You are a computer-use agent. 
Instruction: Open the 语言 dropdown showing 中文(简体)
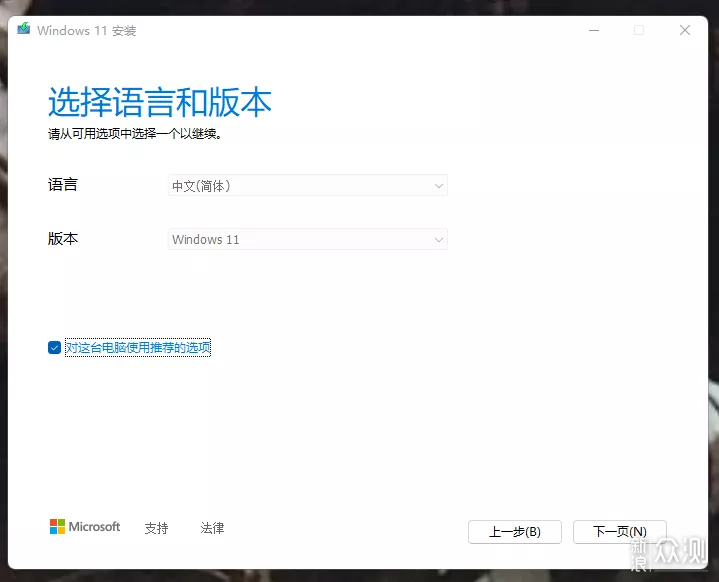pos(308,186)
